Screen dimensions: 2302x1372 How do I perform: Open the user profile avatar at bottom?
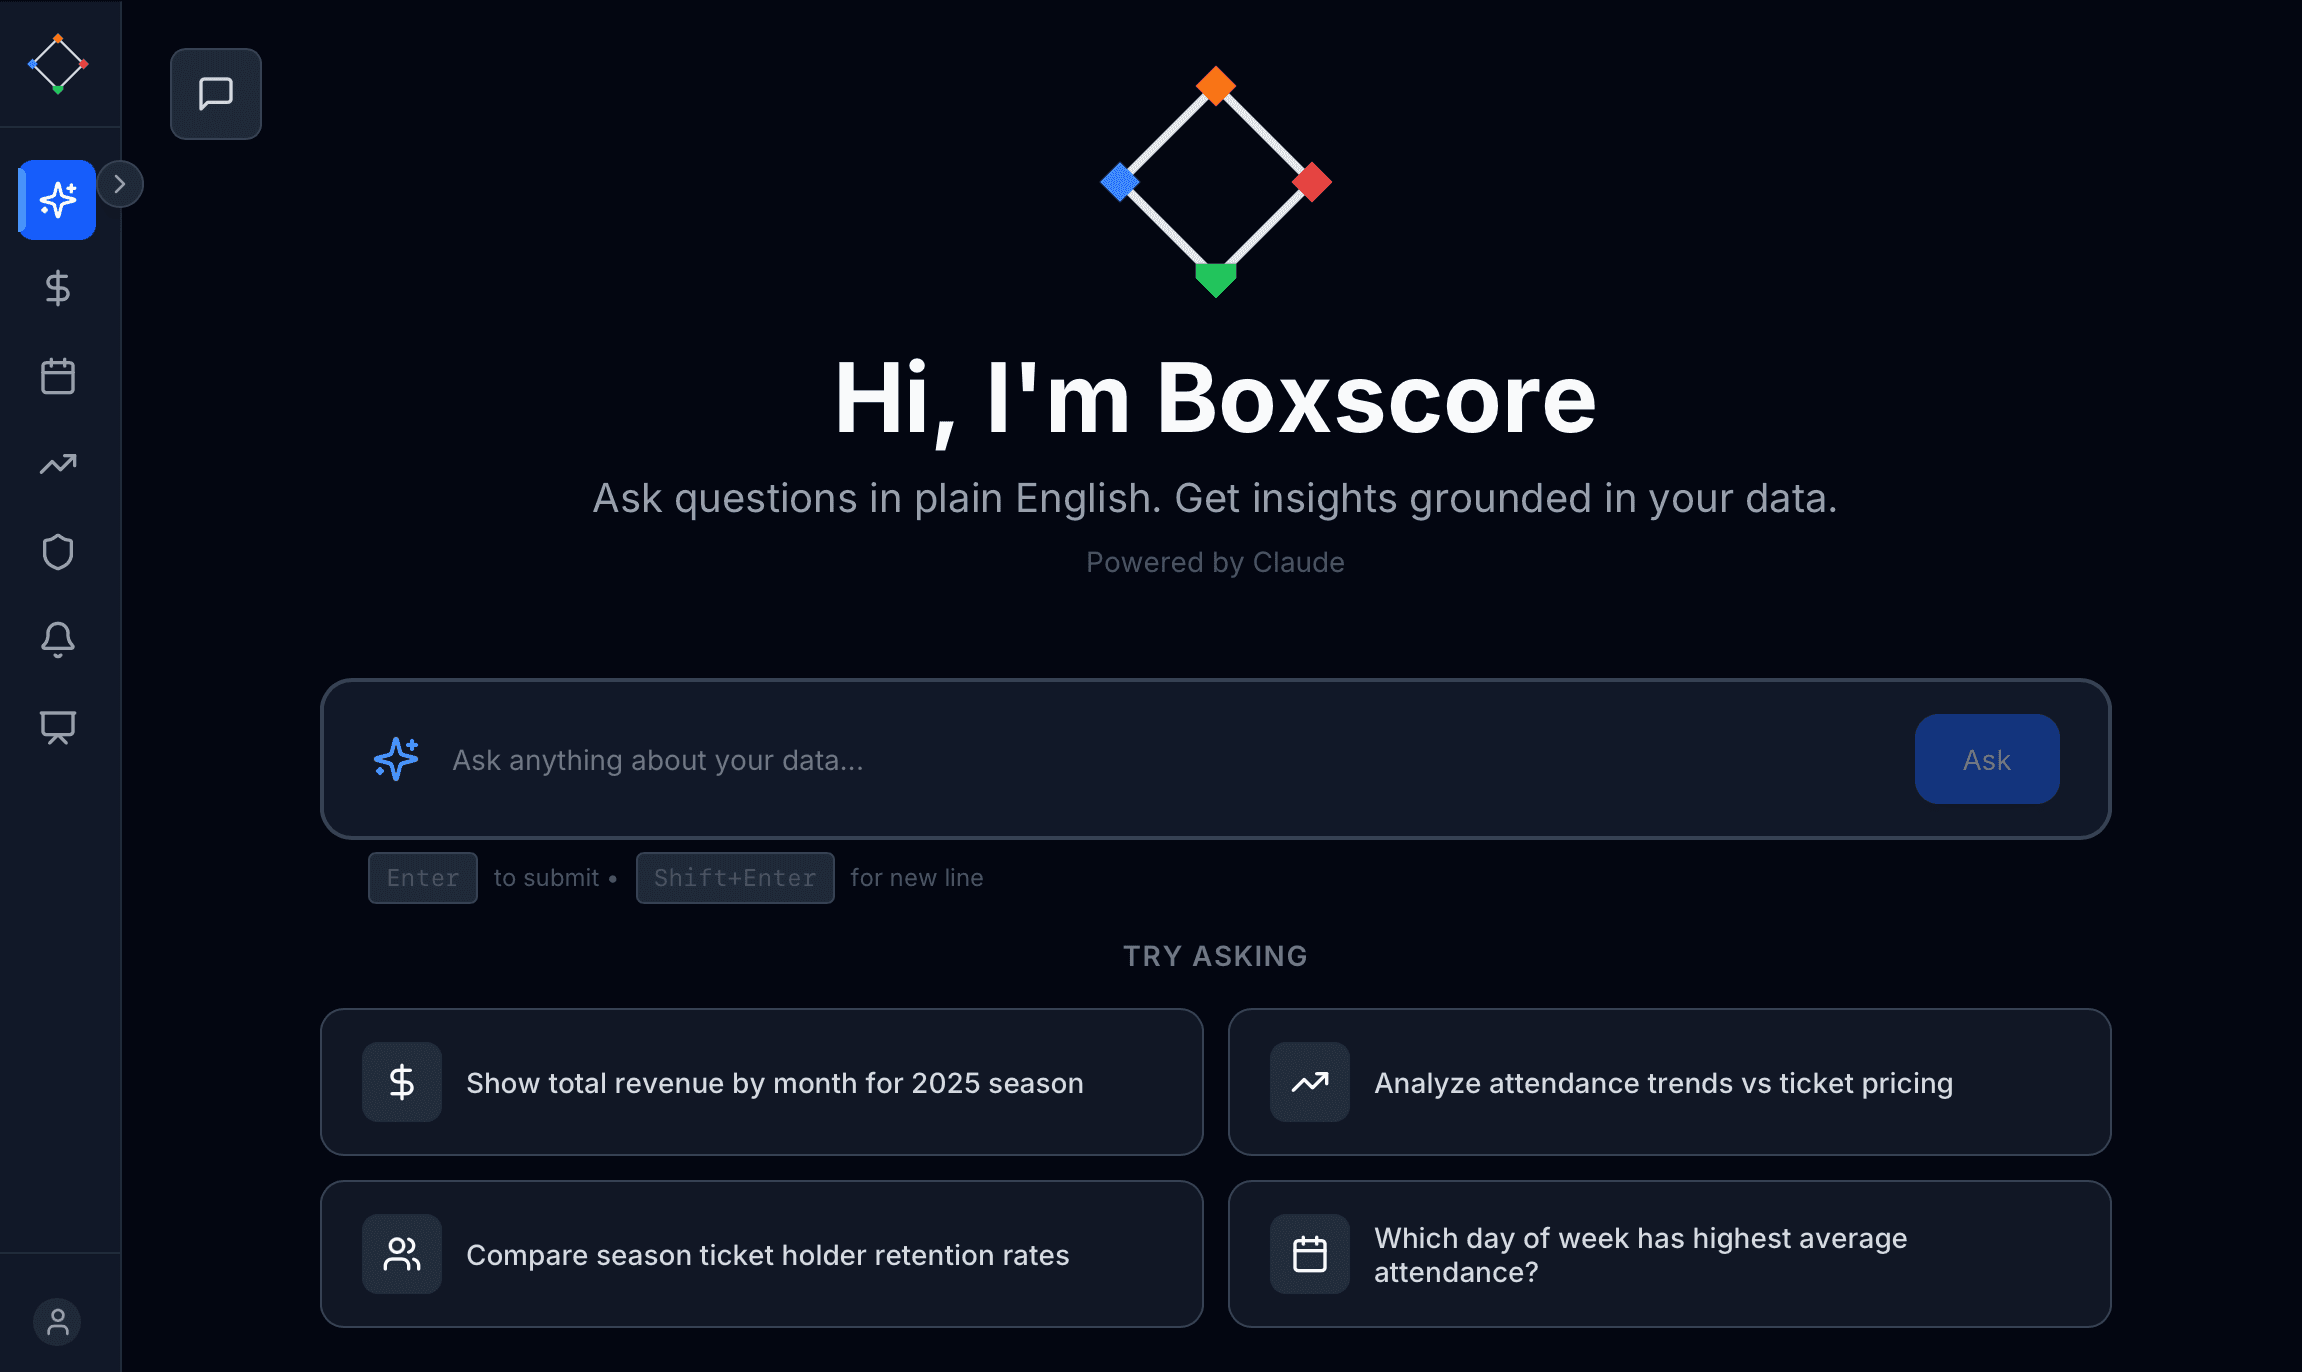[57, 1322]
